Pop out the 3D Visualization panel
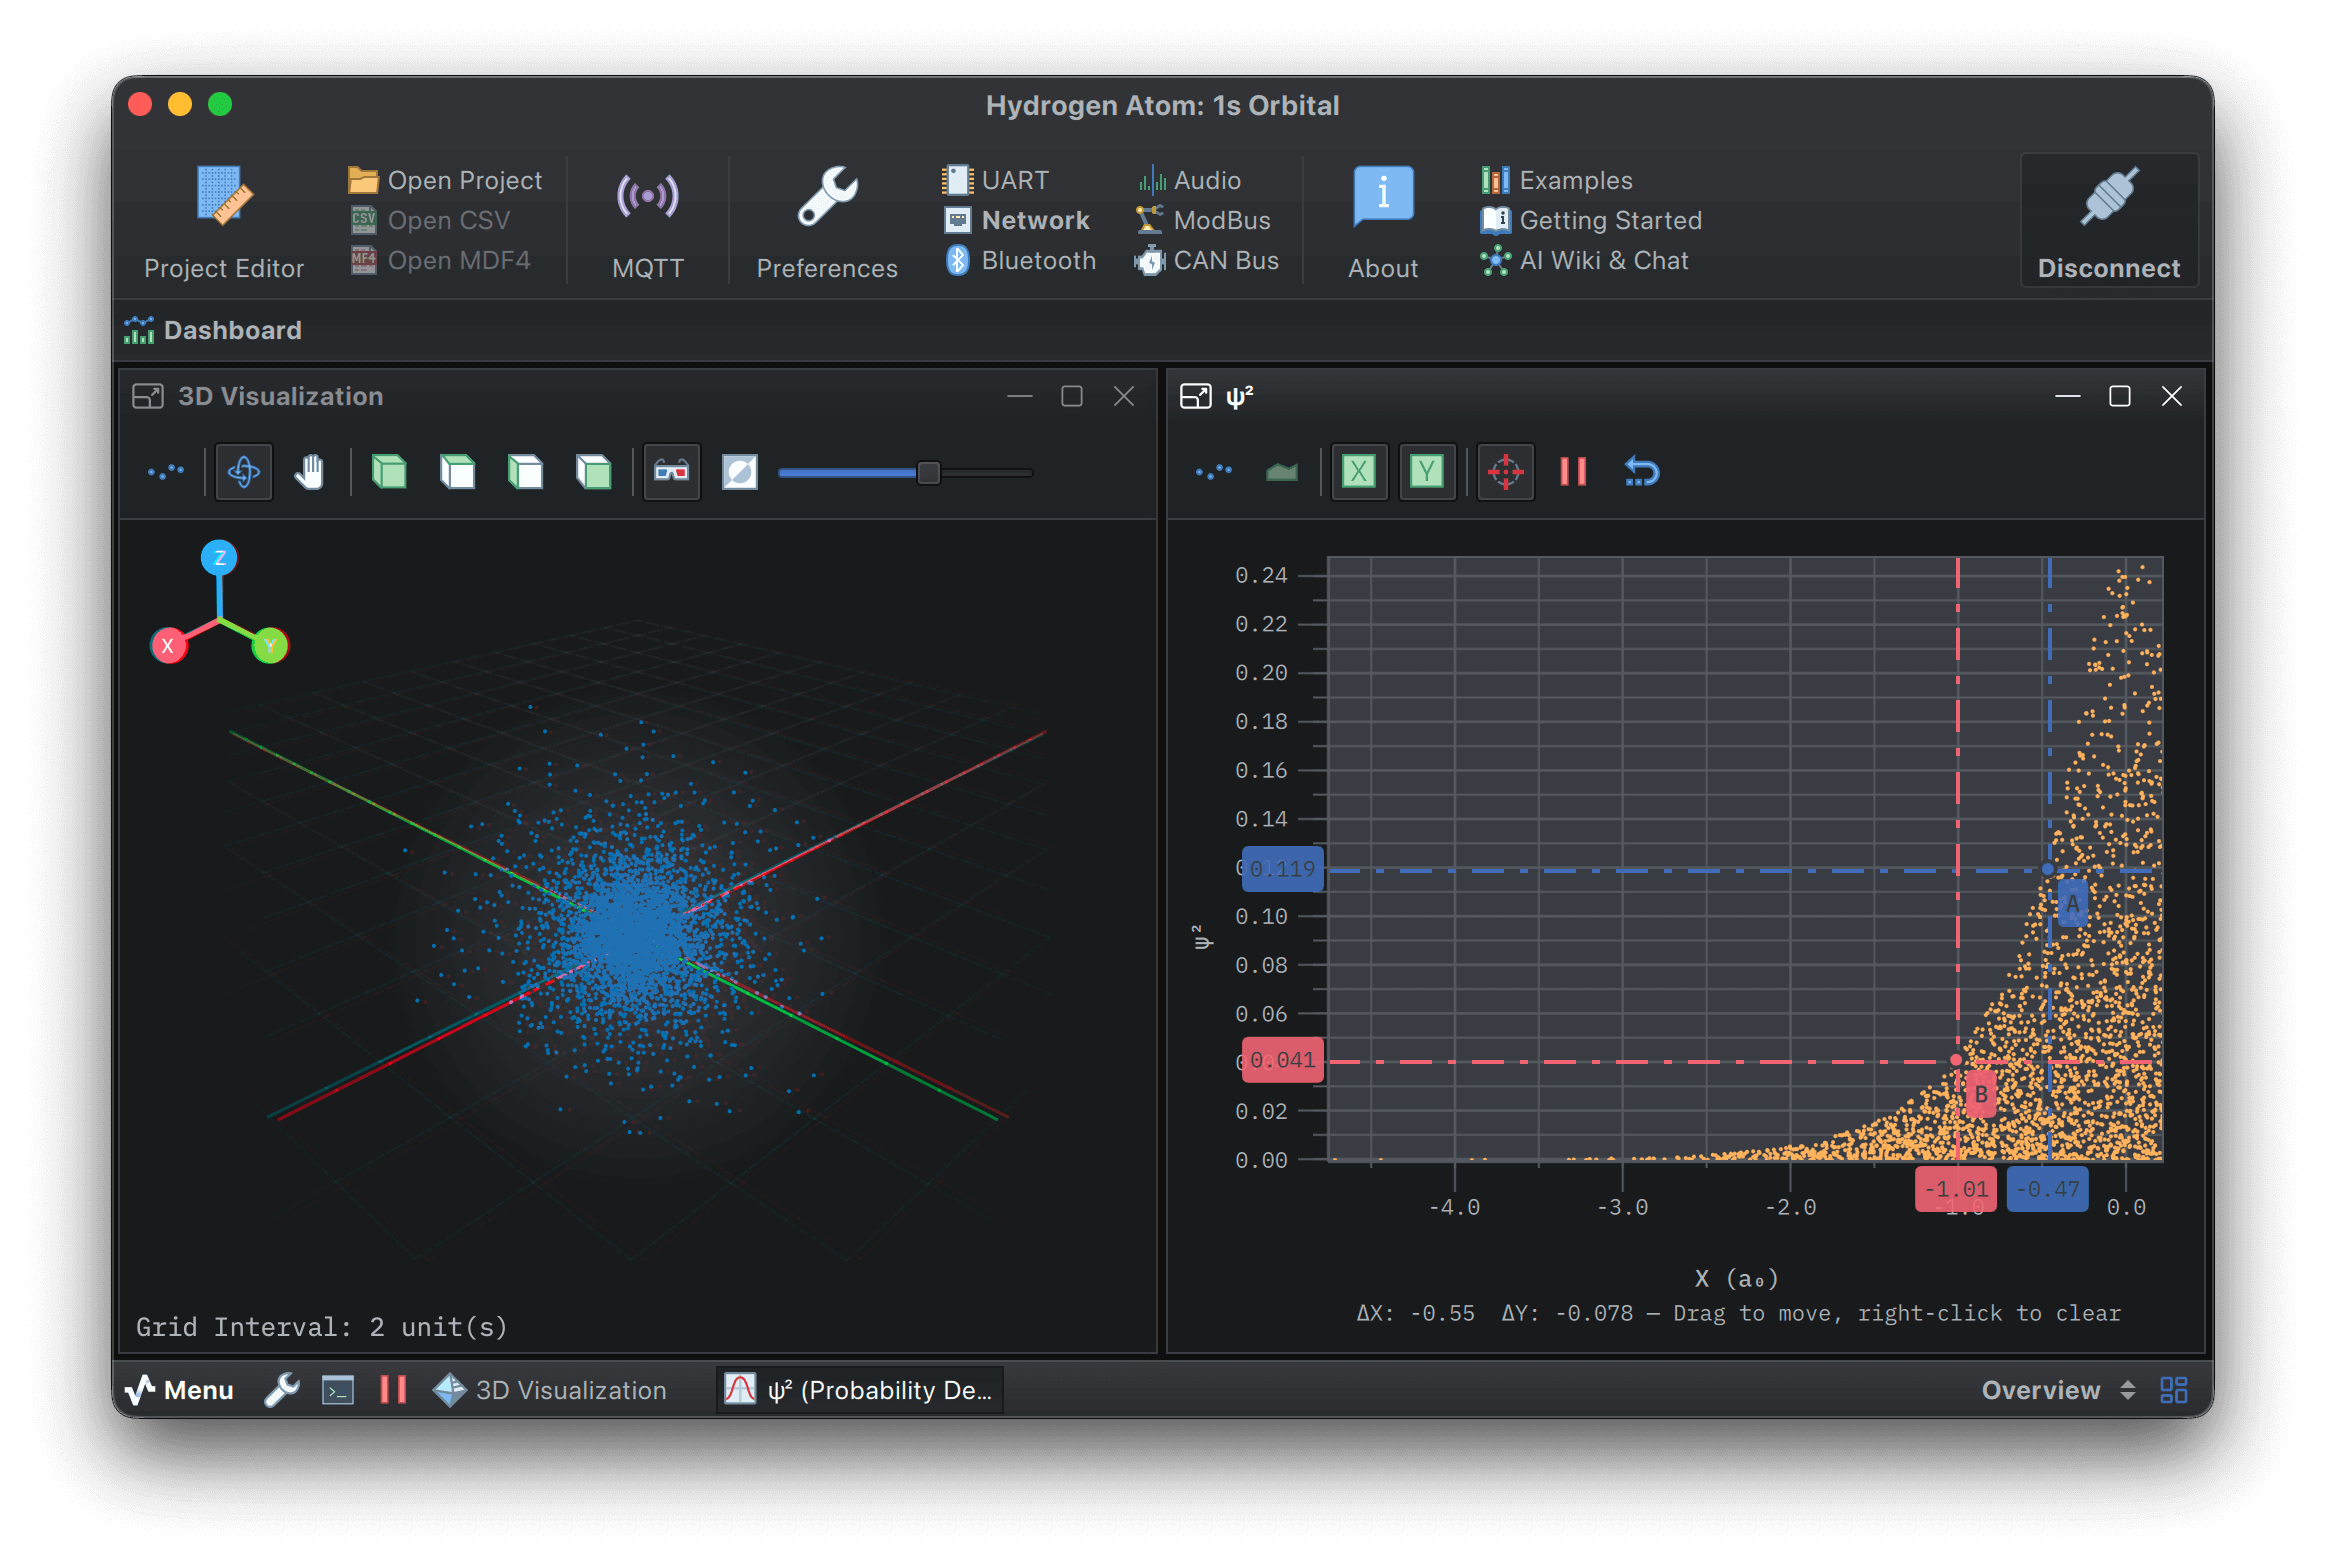 click(x=148, y=395)
